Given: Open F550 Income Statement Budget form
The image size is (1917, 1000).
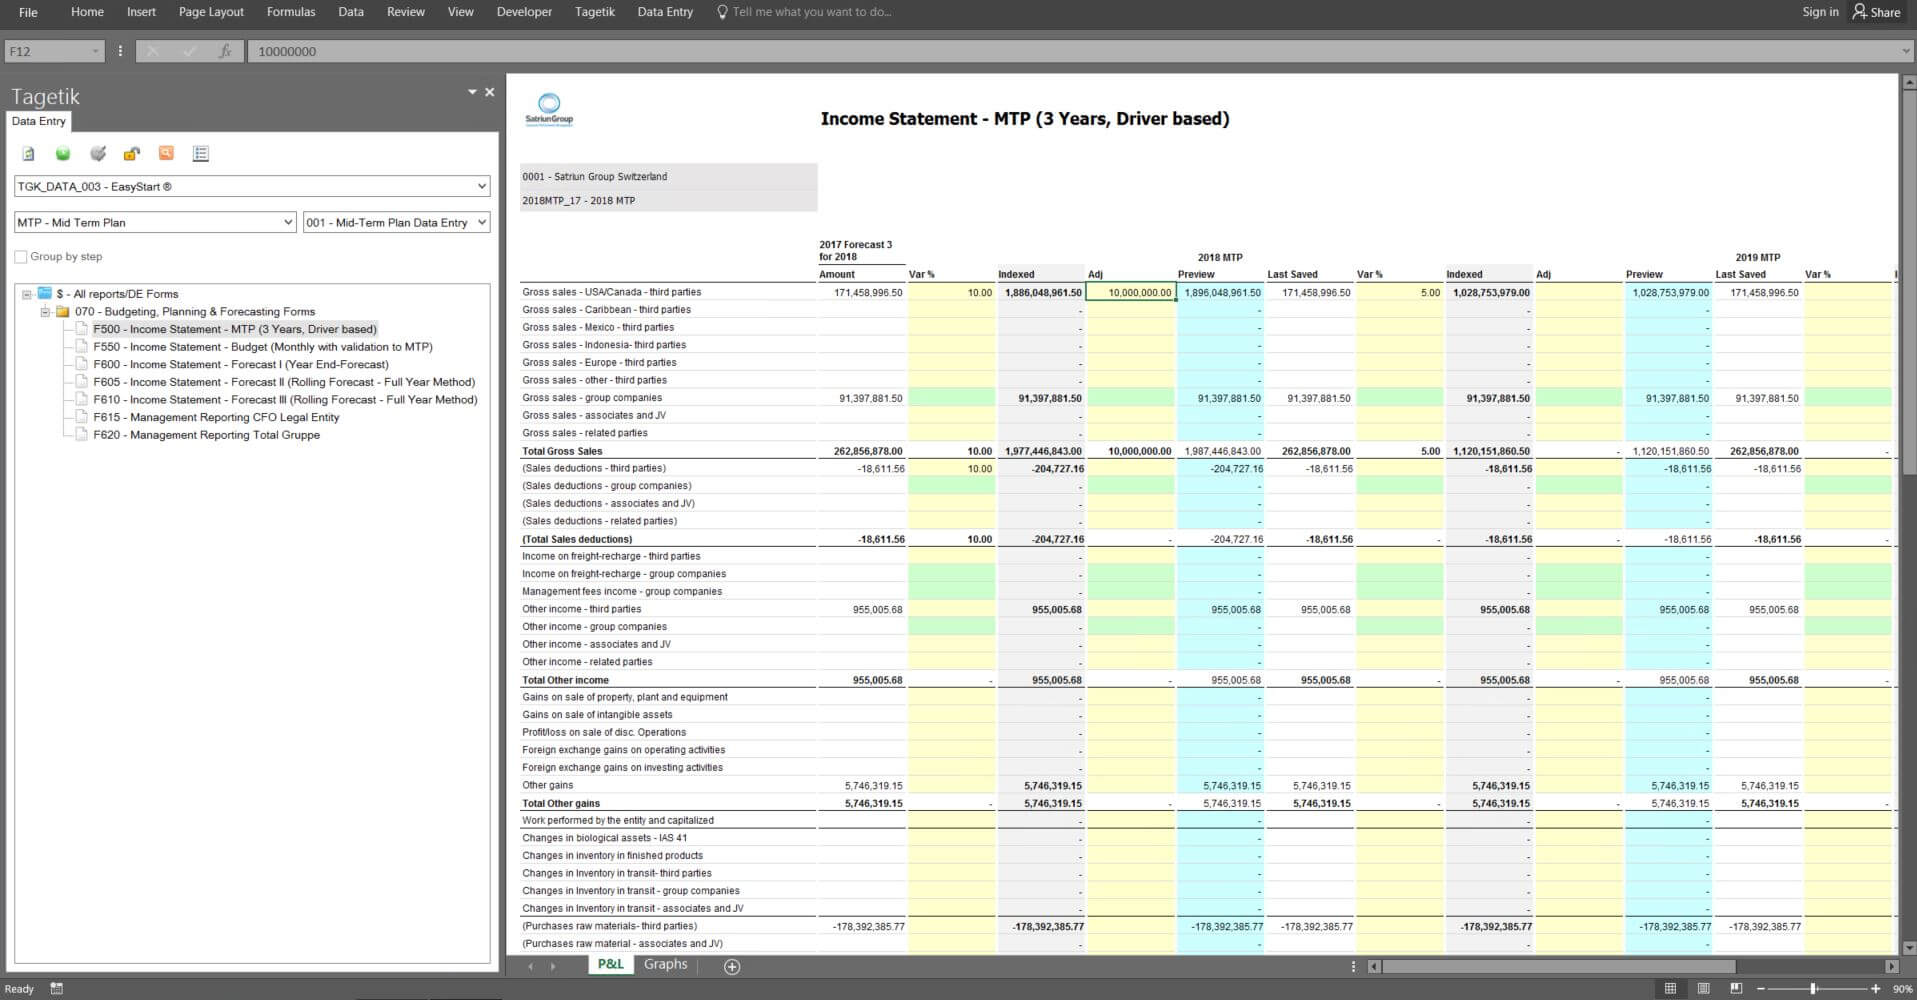Looking at the screenshot, I should click(x=262, y=347).
